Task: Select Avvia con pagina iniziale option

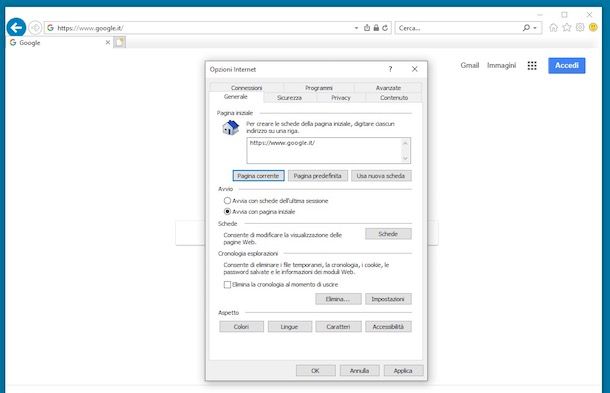Action: [x=227, y=212]
